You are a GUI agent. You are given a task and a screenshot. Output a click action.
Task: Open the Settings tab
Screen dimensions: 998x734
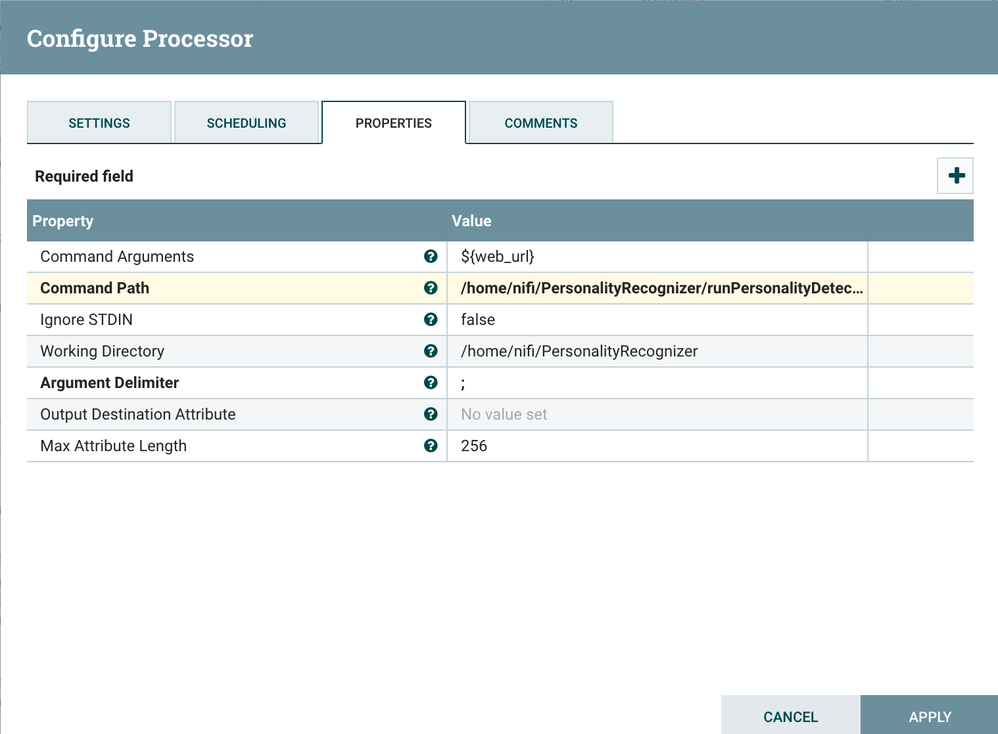[x=99, y=123]
